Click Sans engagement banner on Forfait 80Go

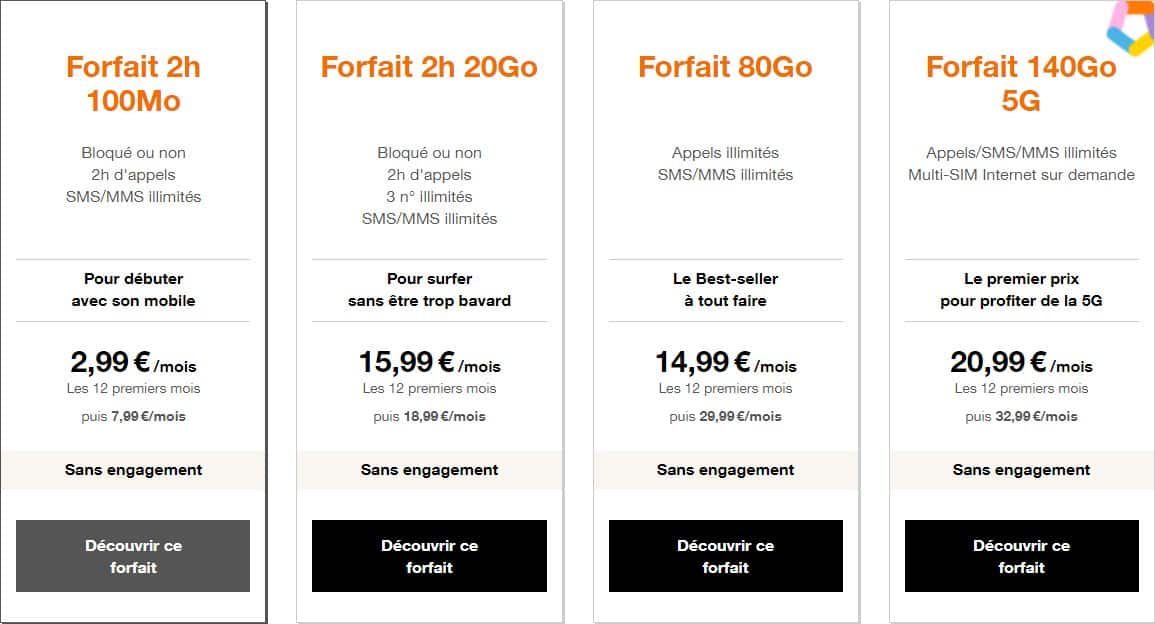coord(725,470)
